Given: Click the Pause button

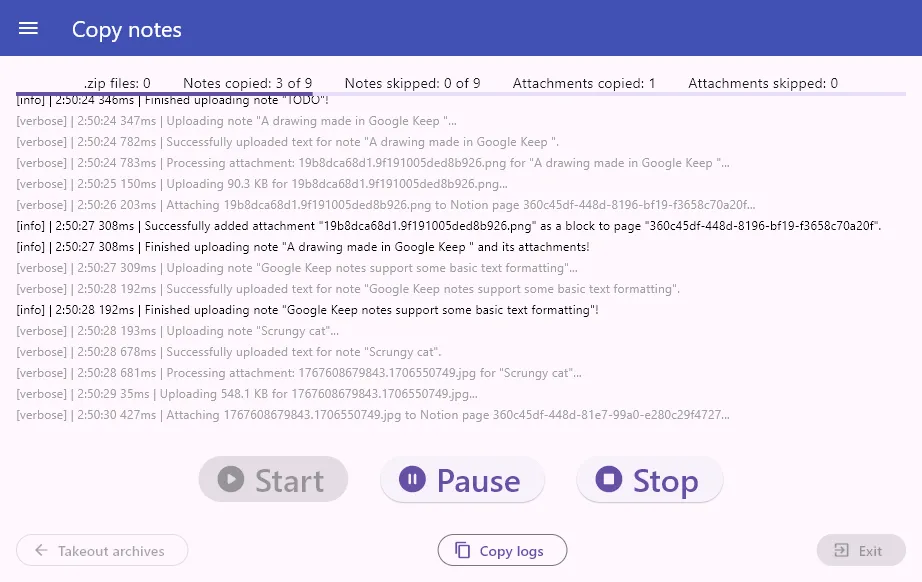Looking at the screenshot, I should 462,480.
